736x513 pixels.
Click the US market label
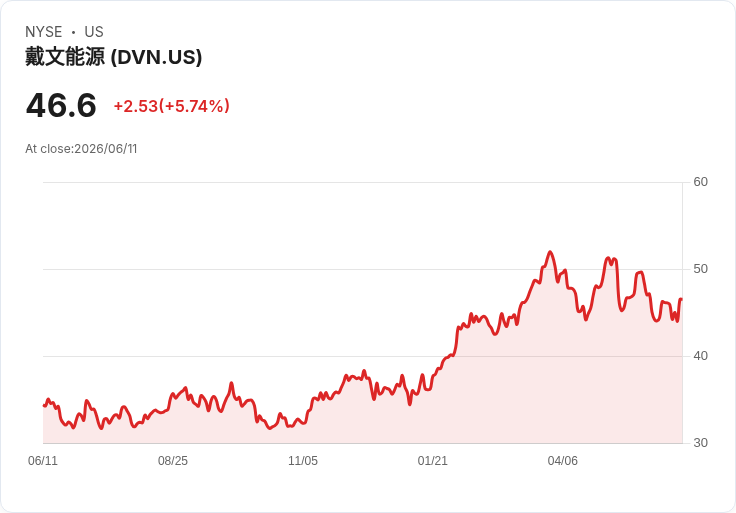pyautogui.click(x=94, y=32)
